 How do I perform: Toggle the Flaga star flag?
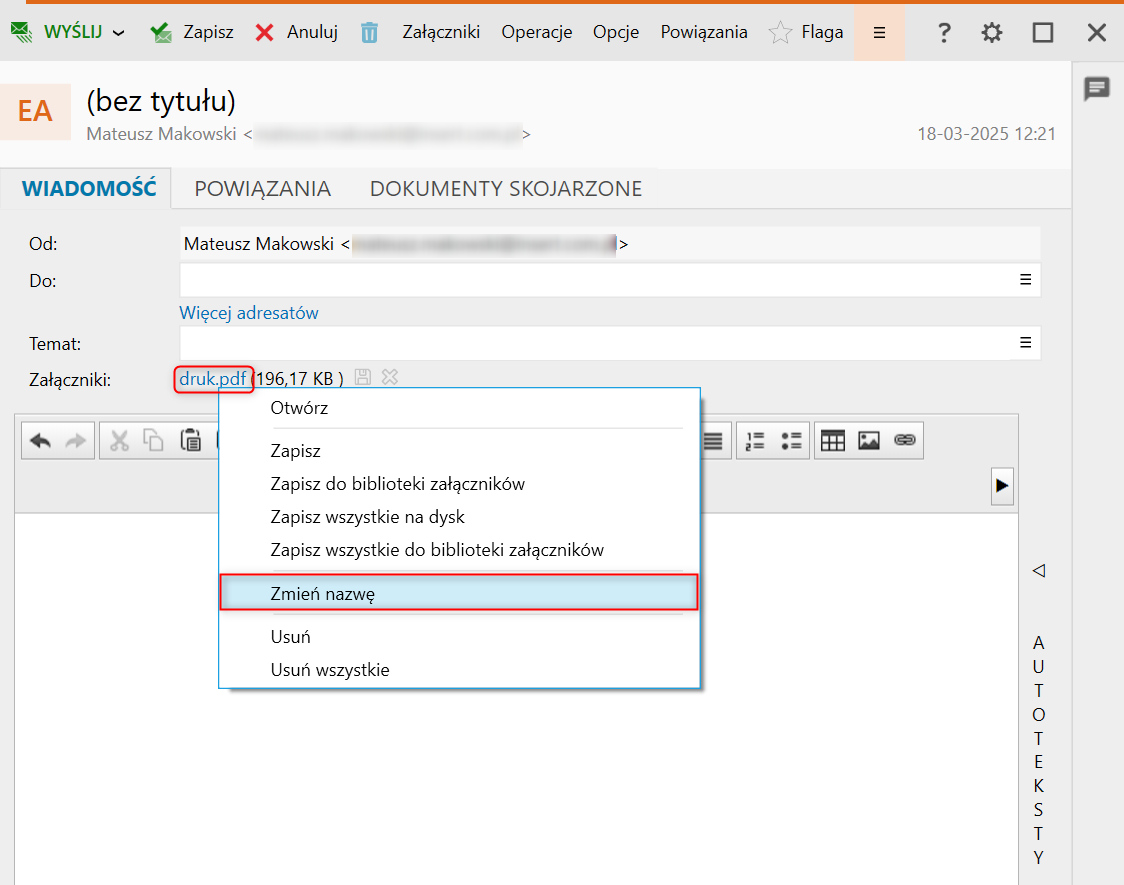point(806,32)
